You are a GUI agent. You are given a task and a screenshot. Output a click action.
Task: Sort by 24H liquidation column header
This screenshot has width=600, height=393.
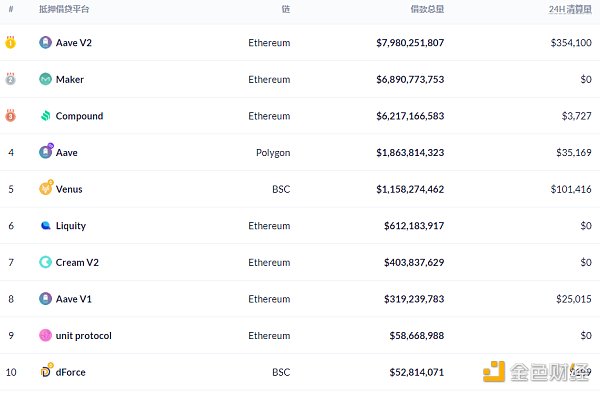click(570, 9)
